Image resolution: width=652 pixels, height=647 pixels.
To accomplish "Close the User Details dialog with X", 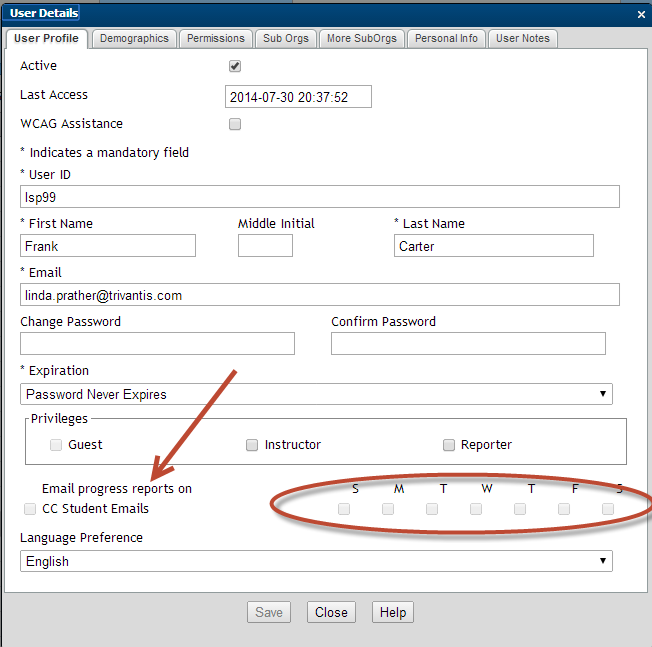I will tap(641, 14).
